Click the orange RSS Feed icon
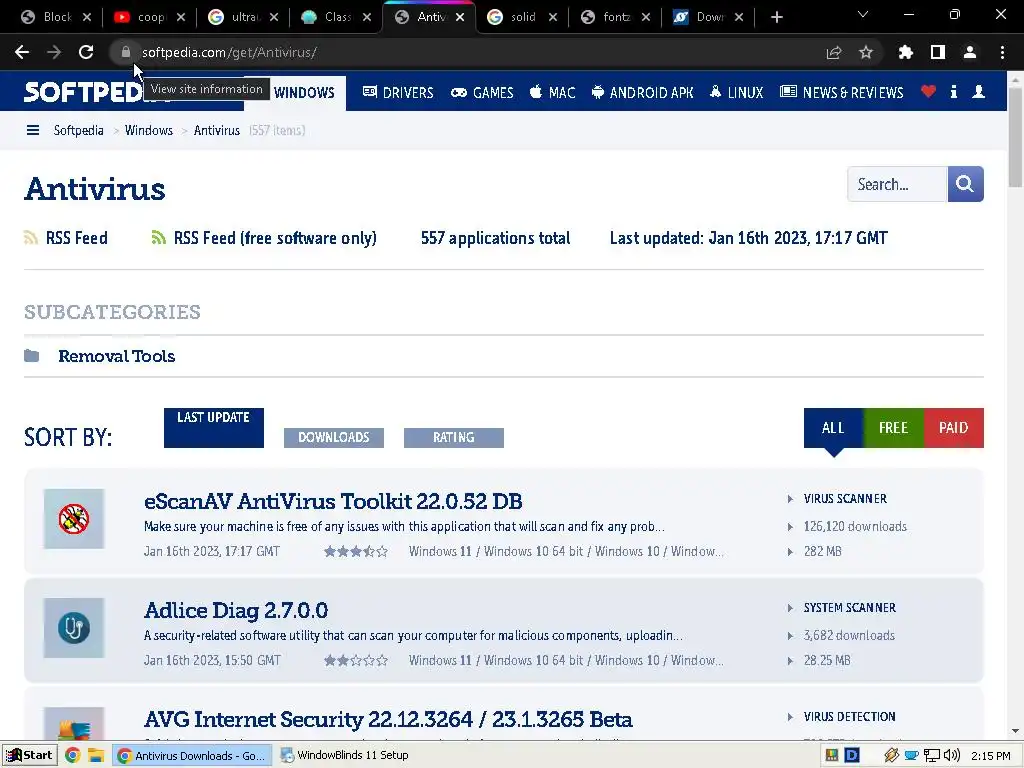The width and height of the screenshot is (1024, 768). 31,238
